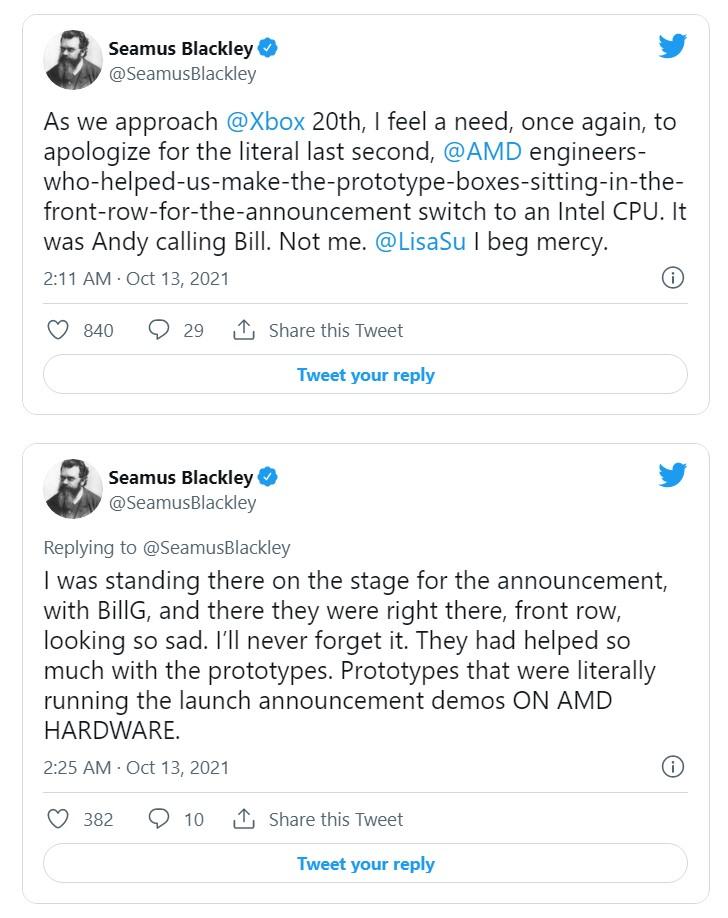Share the first tweet via share icon
The height and width of the screenshot is (918, 728).
tap(244, 330)
